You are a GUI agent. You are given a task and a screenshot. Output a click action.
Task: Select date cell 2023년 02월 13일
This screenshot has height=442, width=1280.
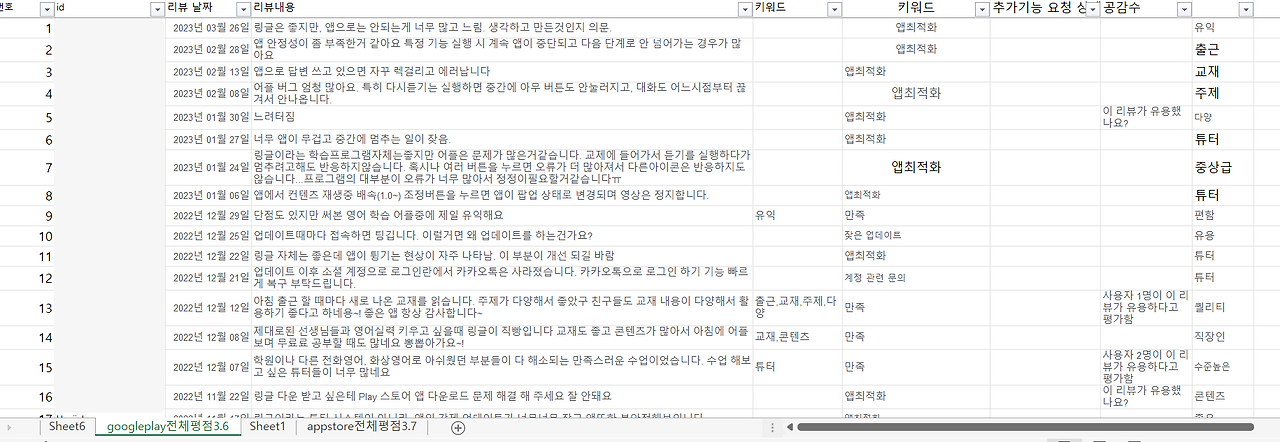209,72
